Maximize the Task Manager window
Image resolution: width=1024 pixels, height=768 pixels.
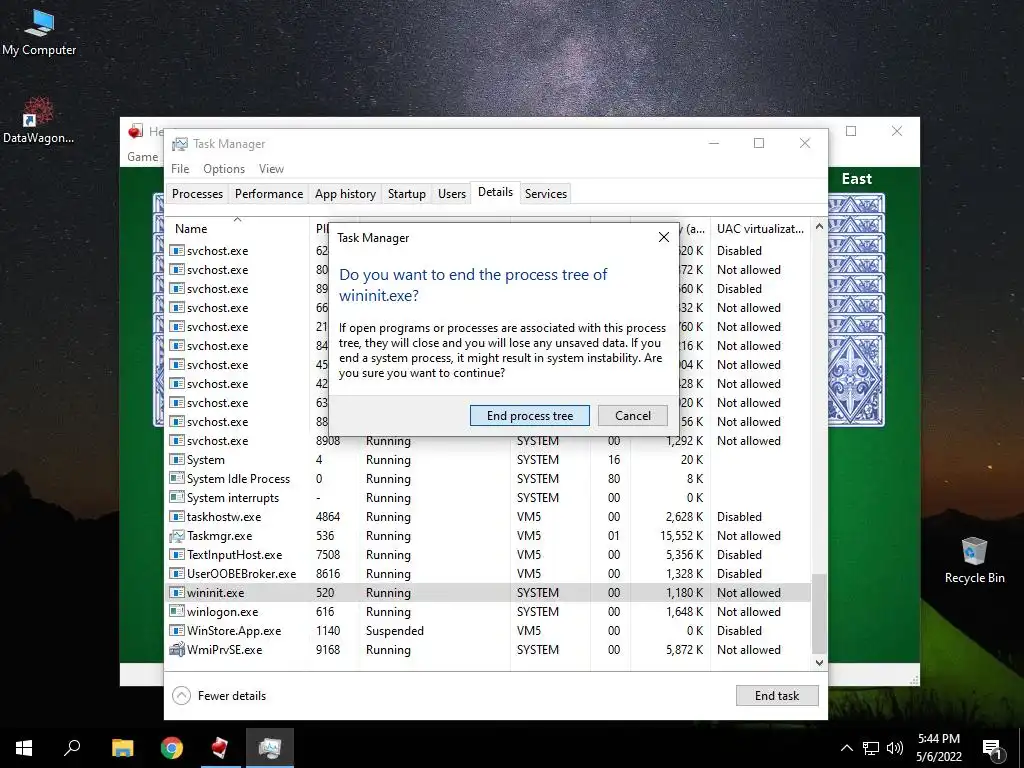click(759, 143)
